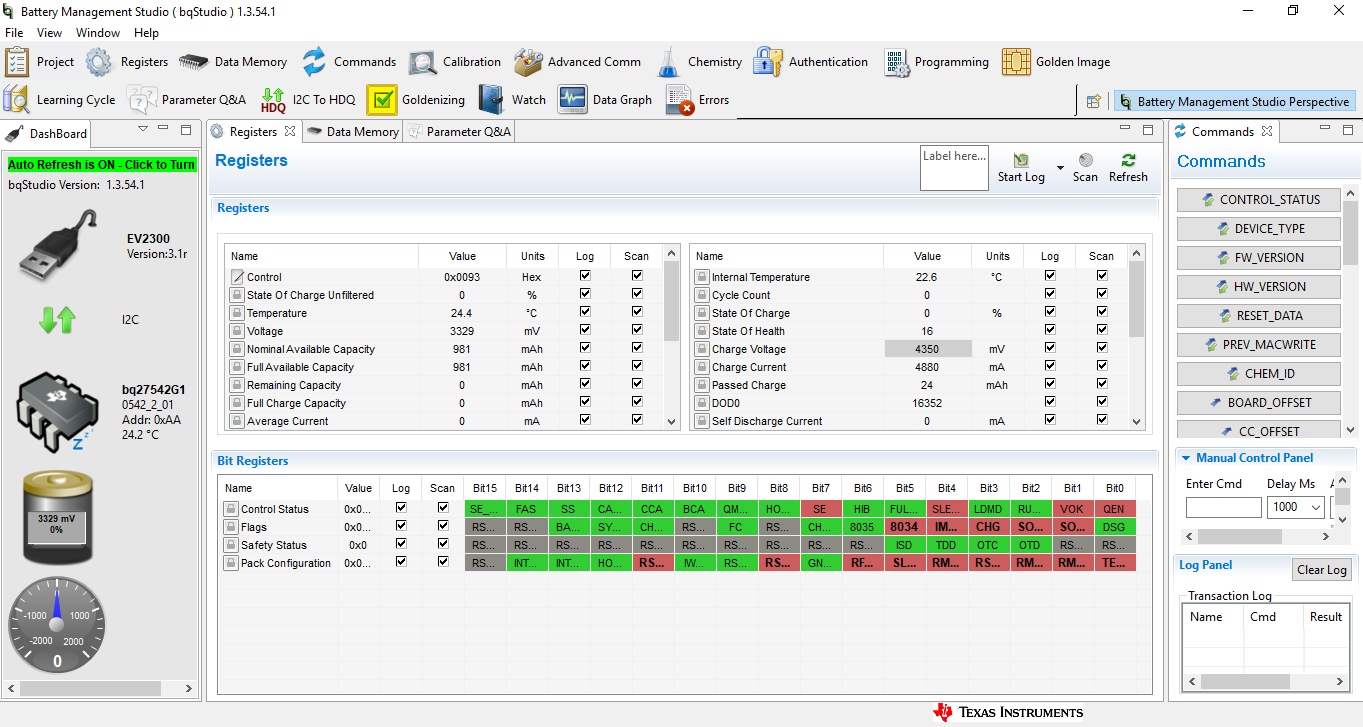Open the Errors tool

click(x=680, y=100)
